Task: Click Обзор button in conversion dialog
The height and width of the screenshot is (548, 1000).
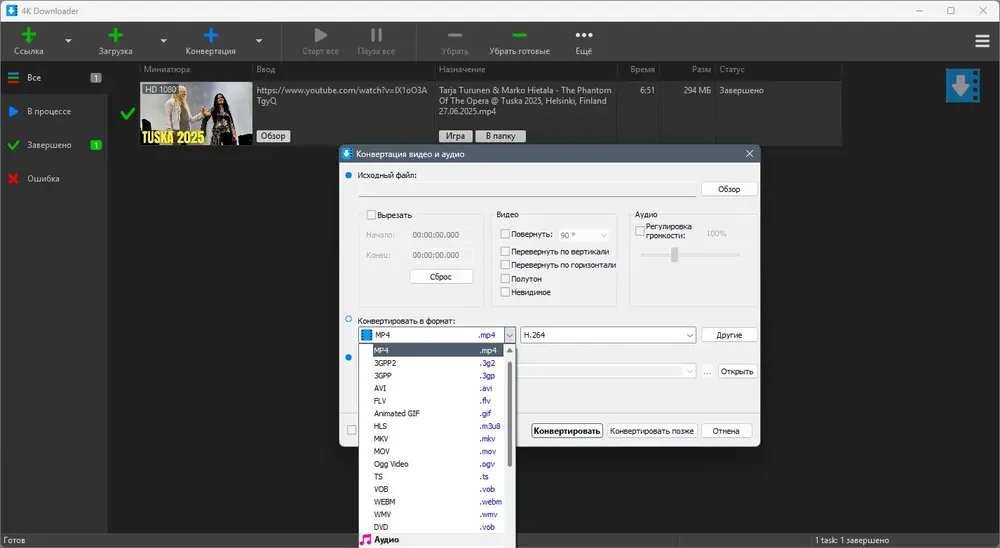Action: 729,189
